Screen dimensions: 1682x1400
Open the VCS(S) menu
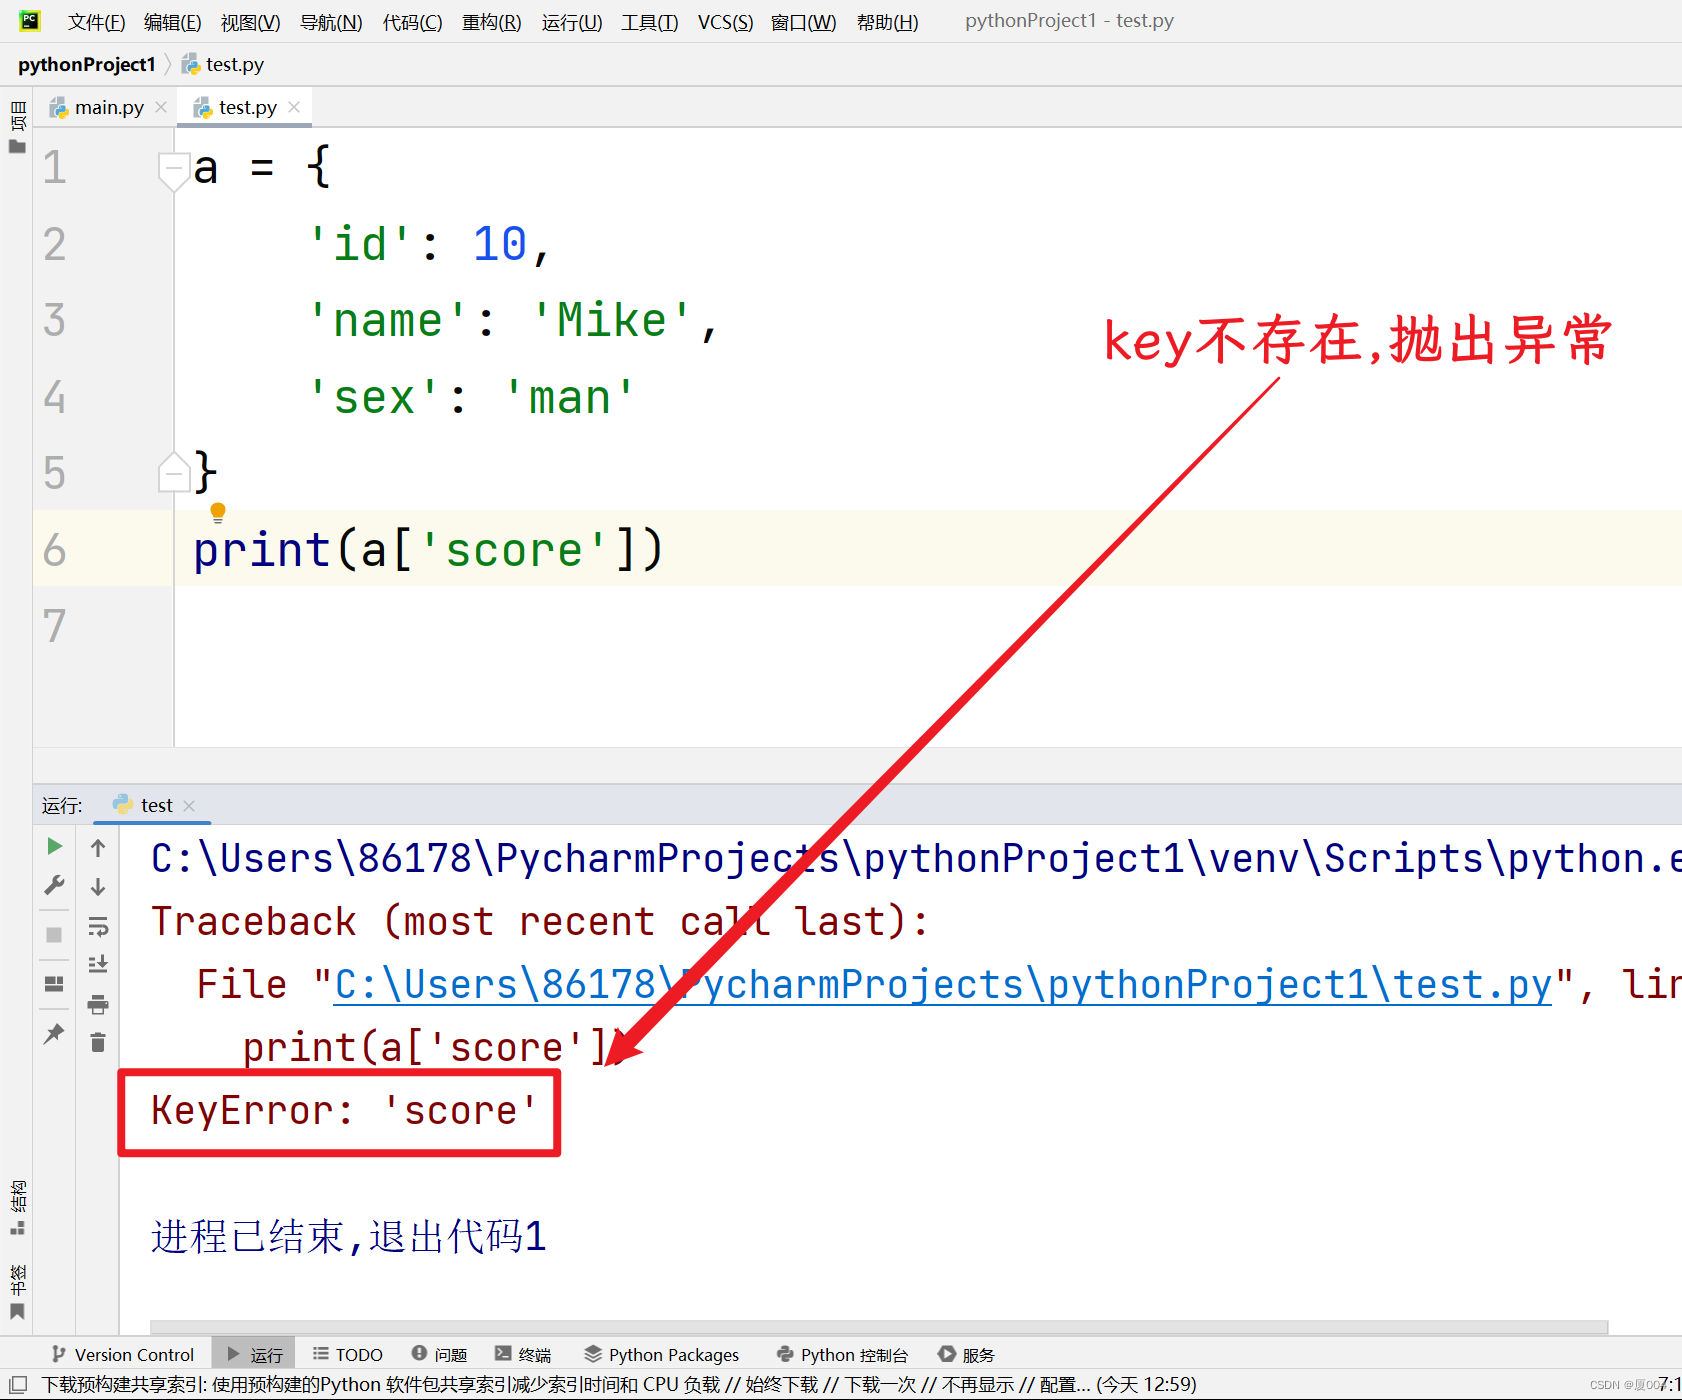725,22
